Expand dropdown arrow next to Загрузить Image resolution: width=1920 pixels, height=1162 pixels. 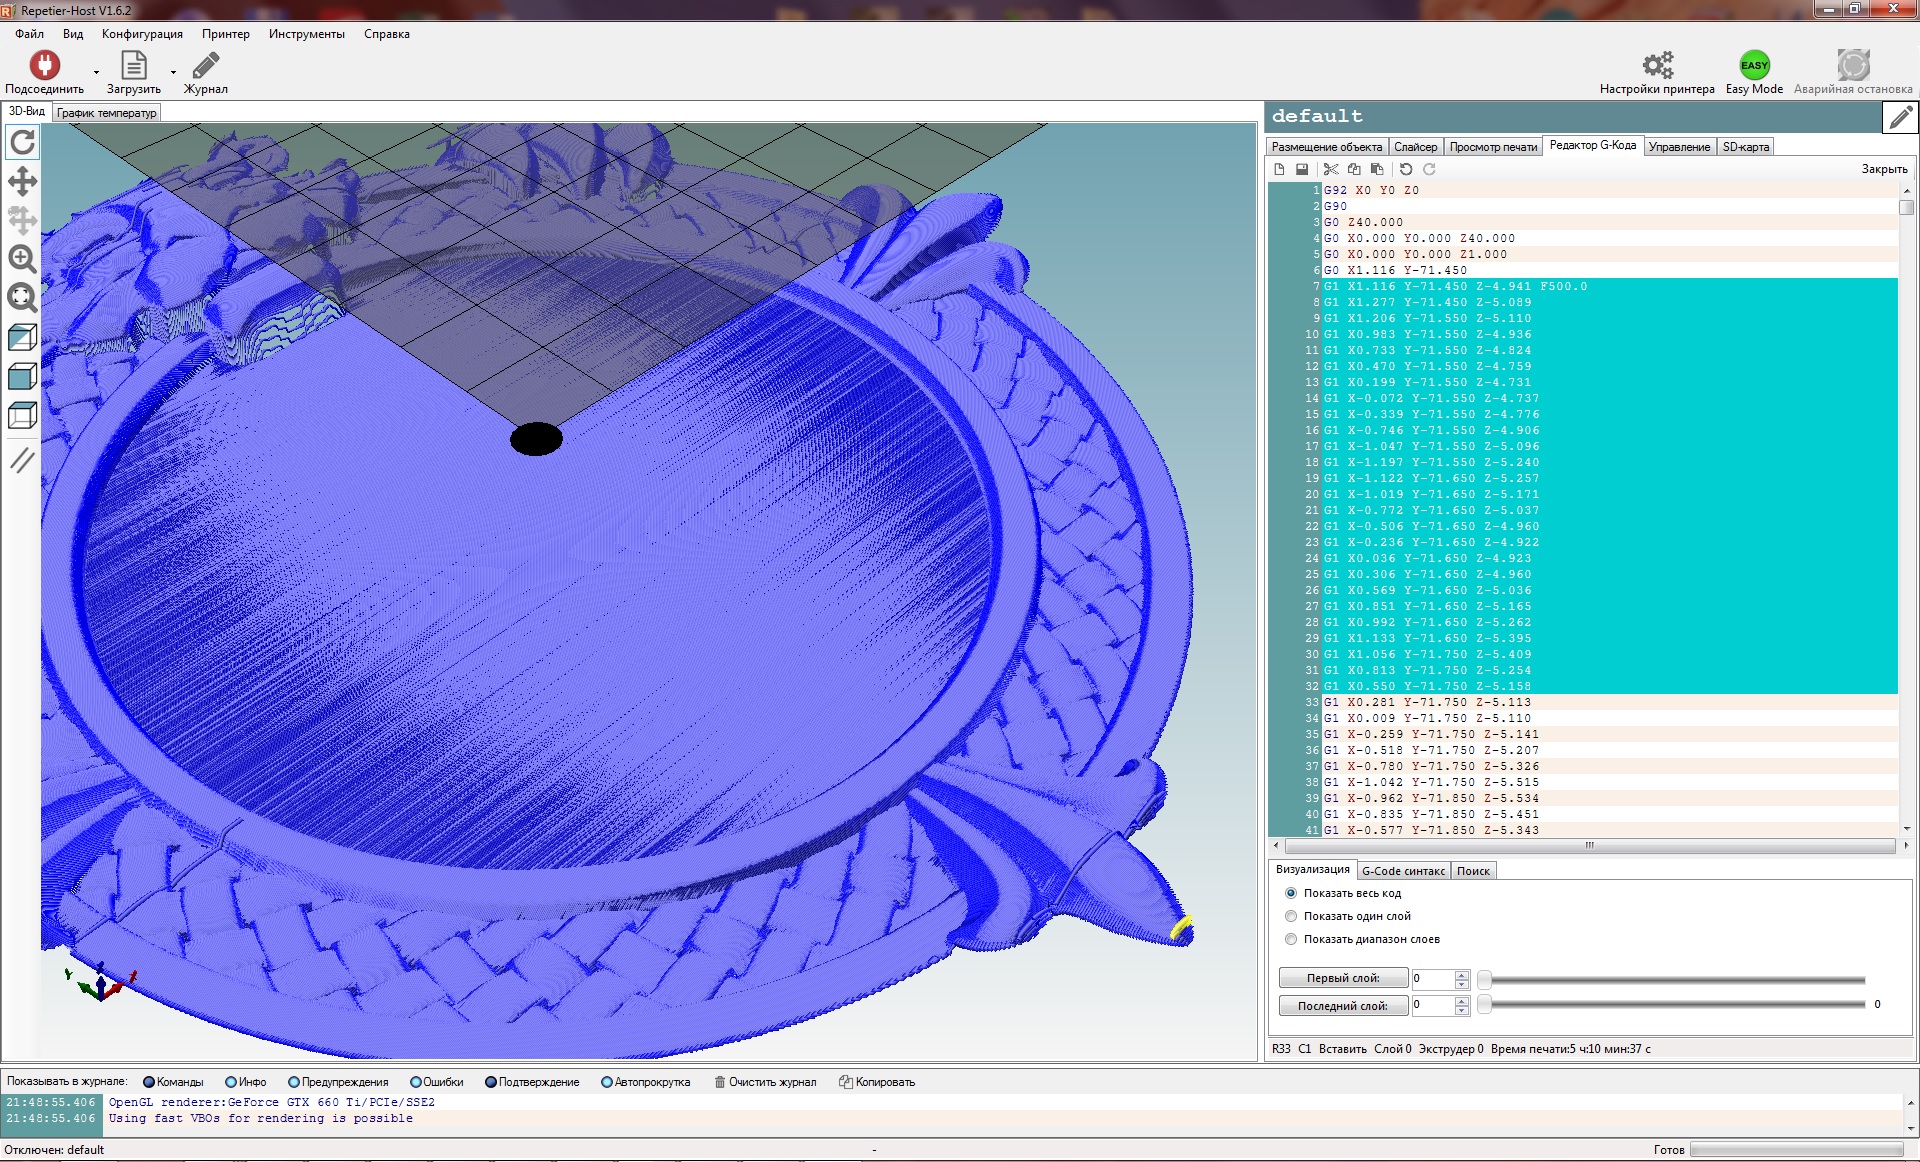(x=173, y=72)
